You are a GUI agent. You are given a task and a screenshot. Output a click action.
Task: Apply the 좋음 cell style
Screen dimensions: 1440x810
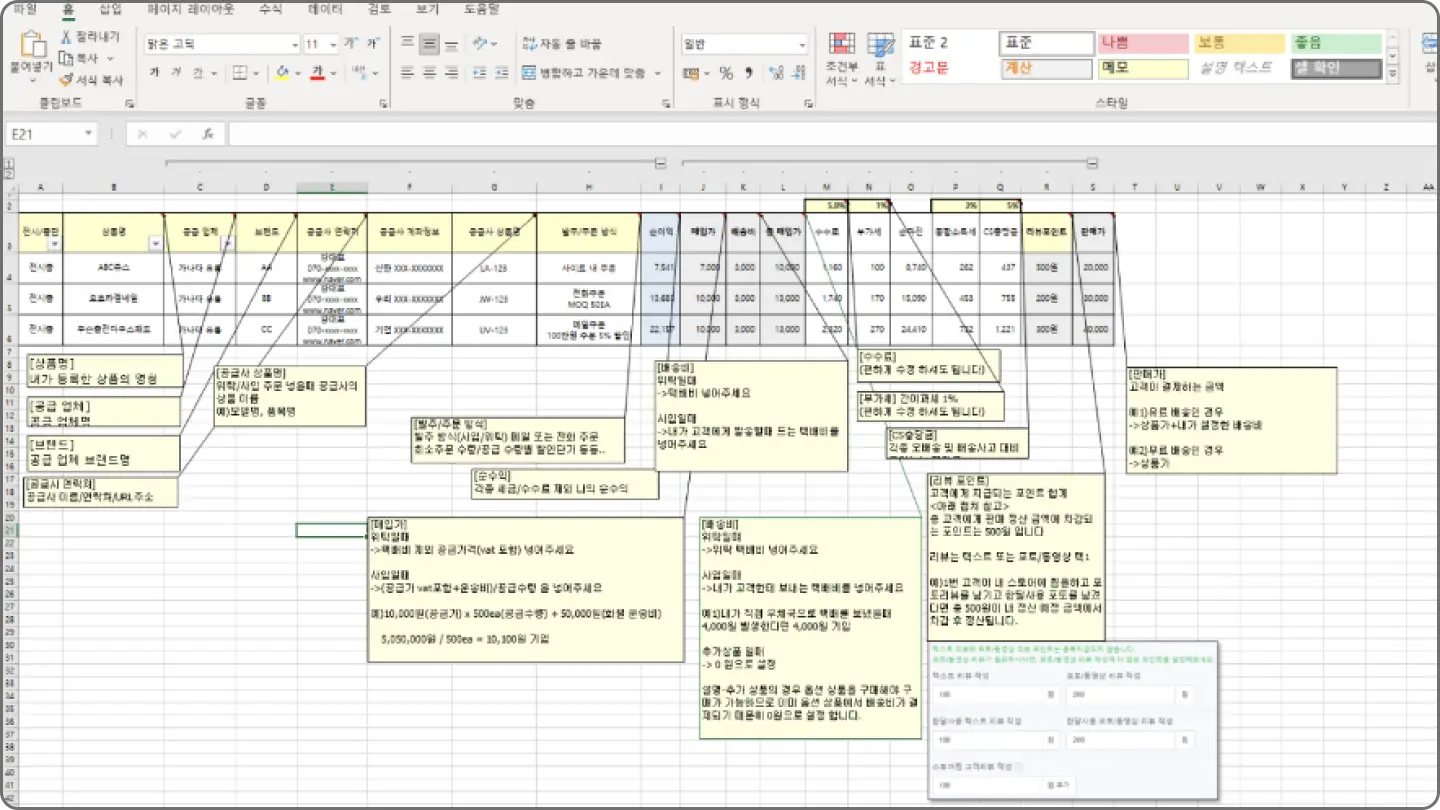1337,43
